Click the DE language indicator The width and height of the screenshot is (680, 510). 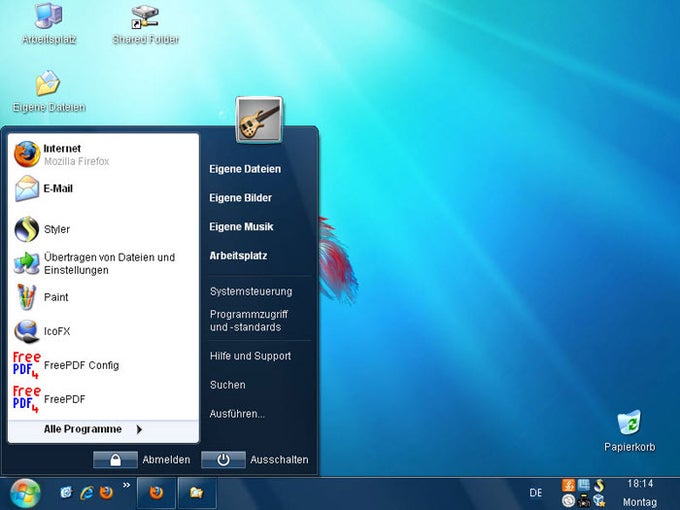[536, 493]
